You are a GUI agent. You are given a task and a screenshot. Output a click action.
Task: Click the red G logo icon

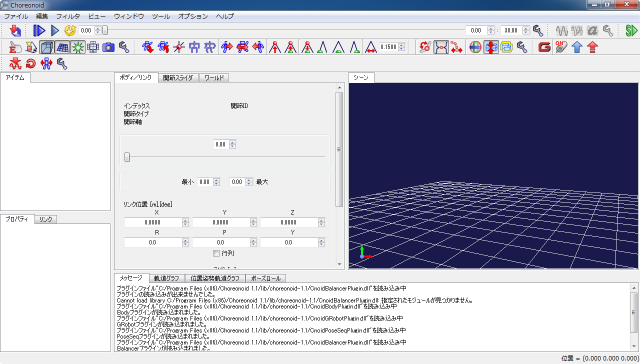pos(544,47)
